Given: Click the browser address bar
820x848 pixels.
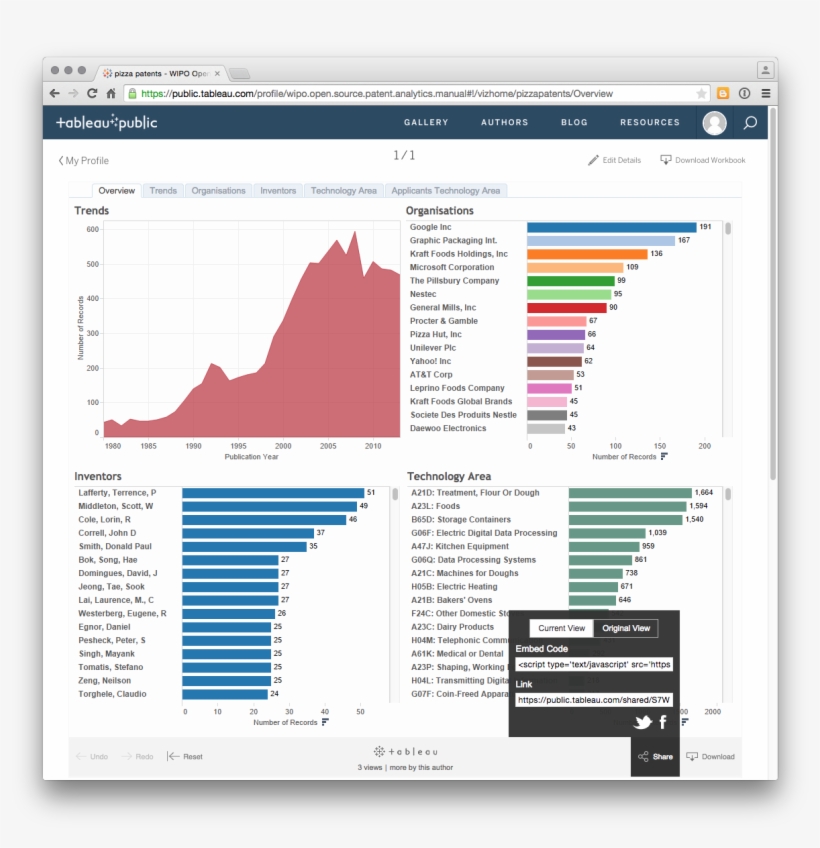Looking at the screenshot, I should pyautogui.click(x=416, y=94).
